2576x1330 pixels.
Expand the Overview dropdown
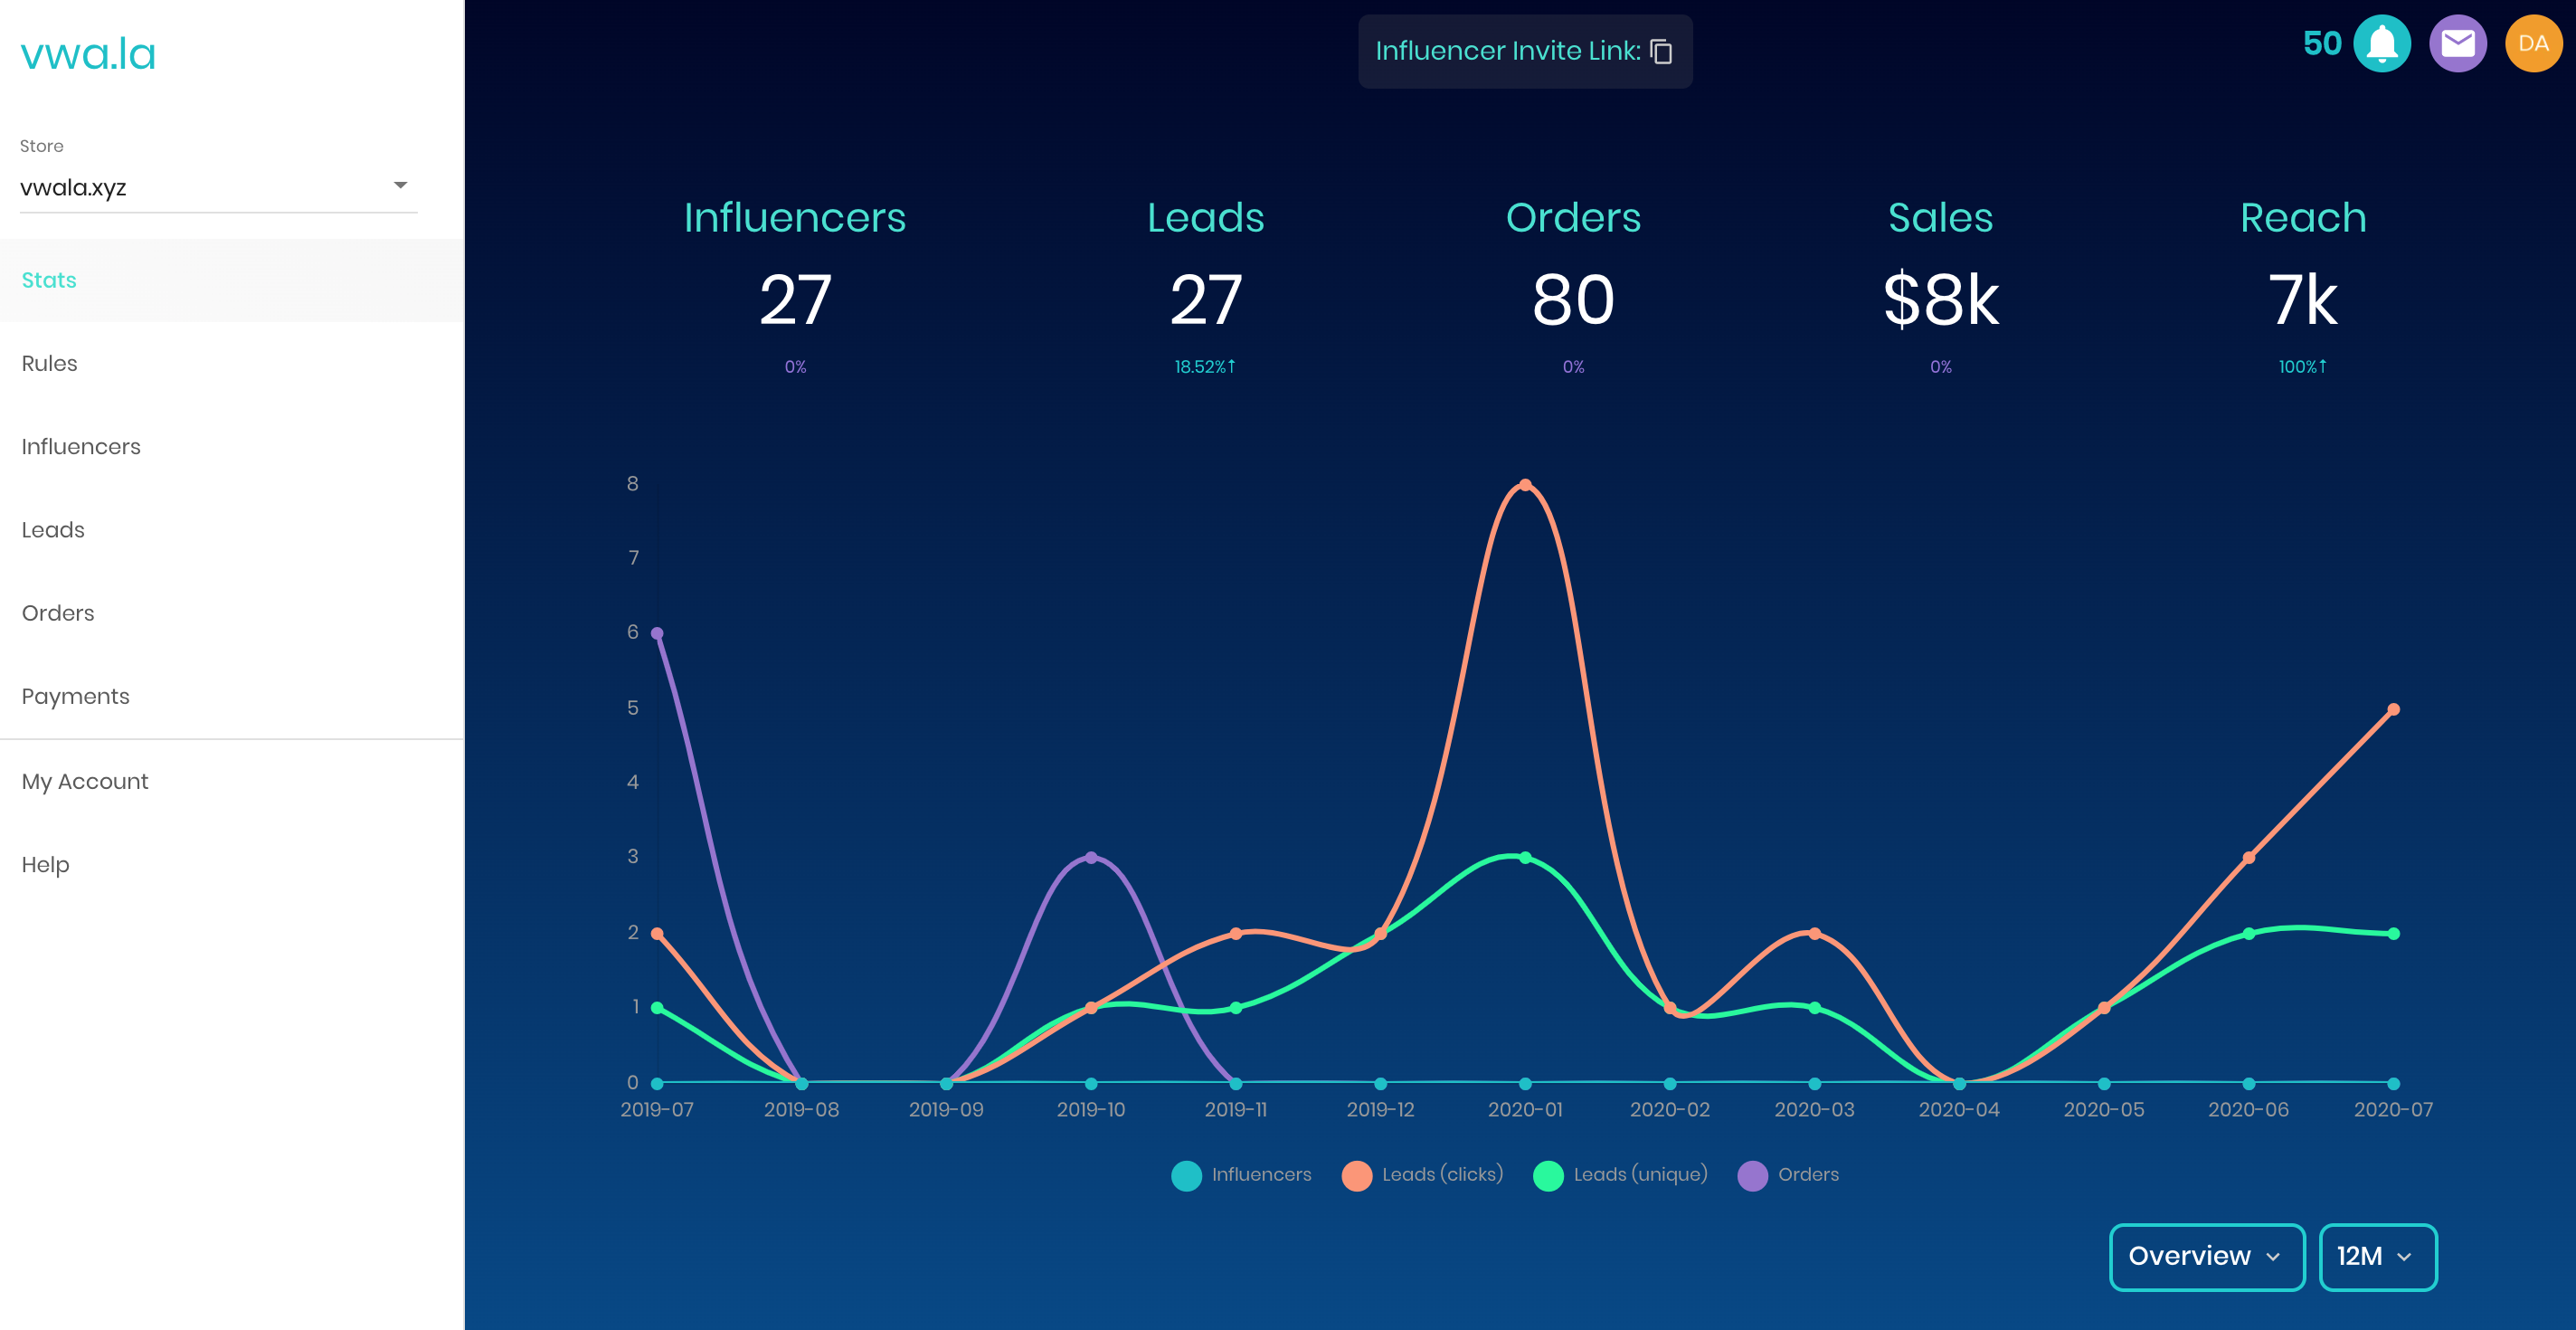click(x=2206, y=1256)
